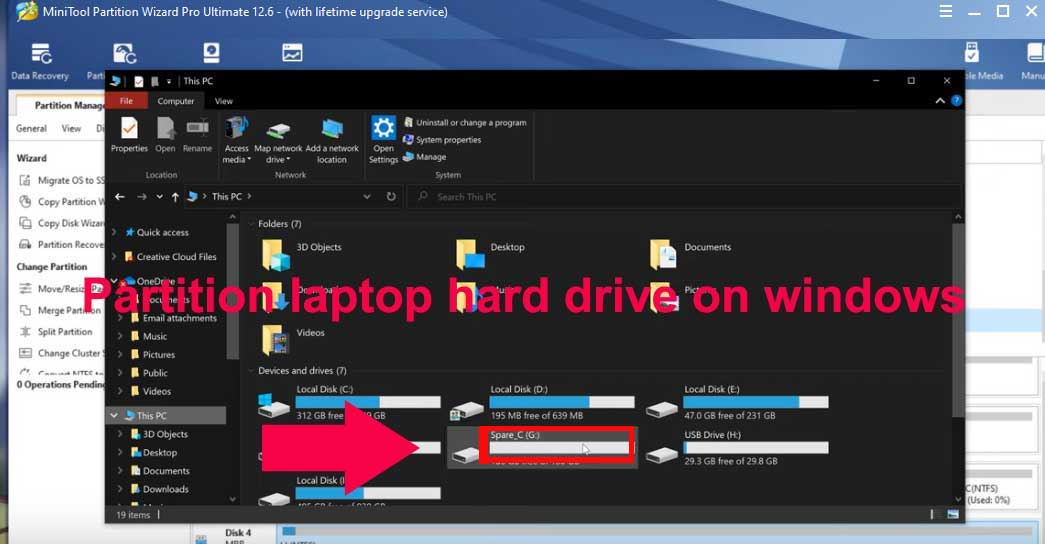
Task: Open Settings gear icon in ribbon
Action: [383, 140]
